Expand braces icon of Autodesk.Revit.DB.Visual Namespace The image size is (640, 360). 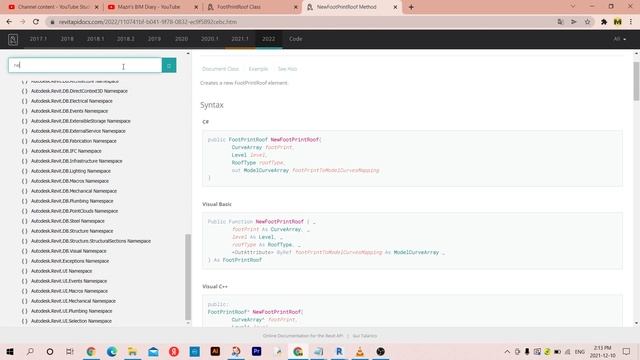click(x=24, y=251)
